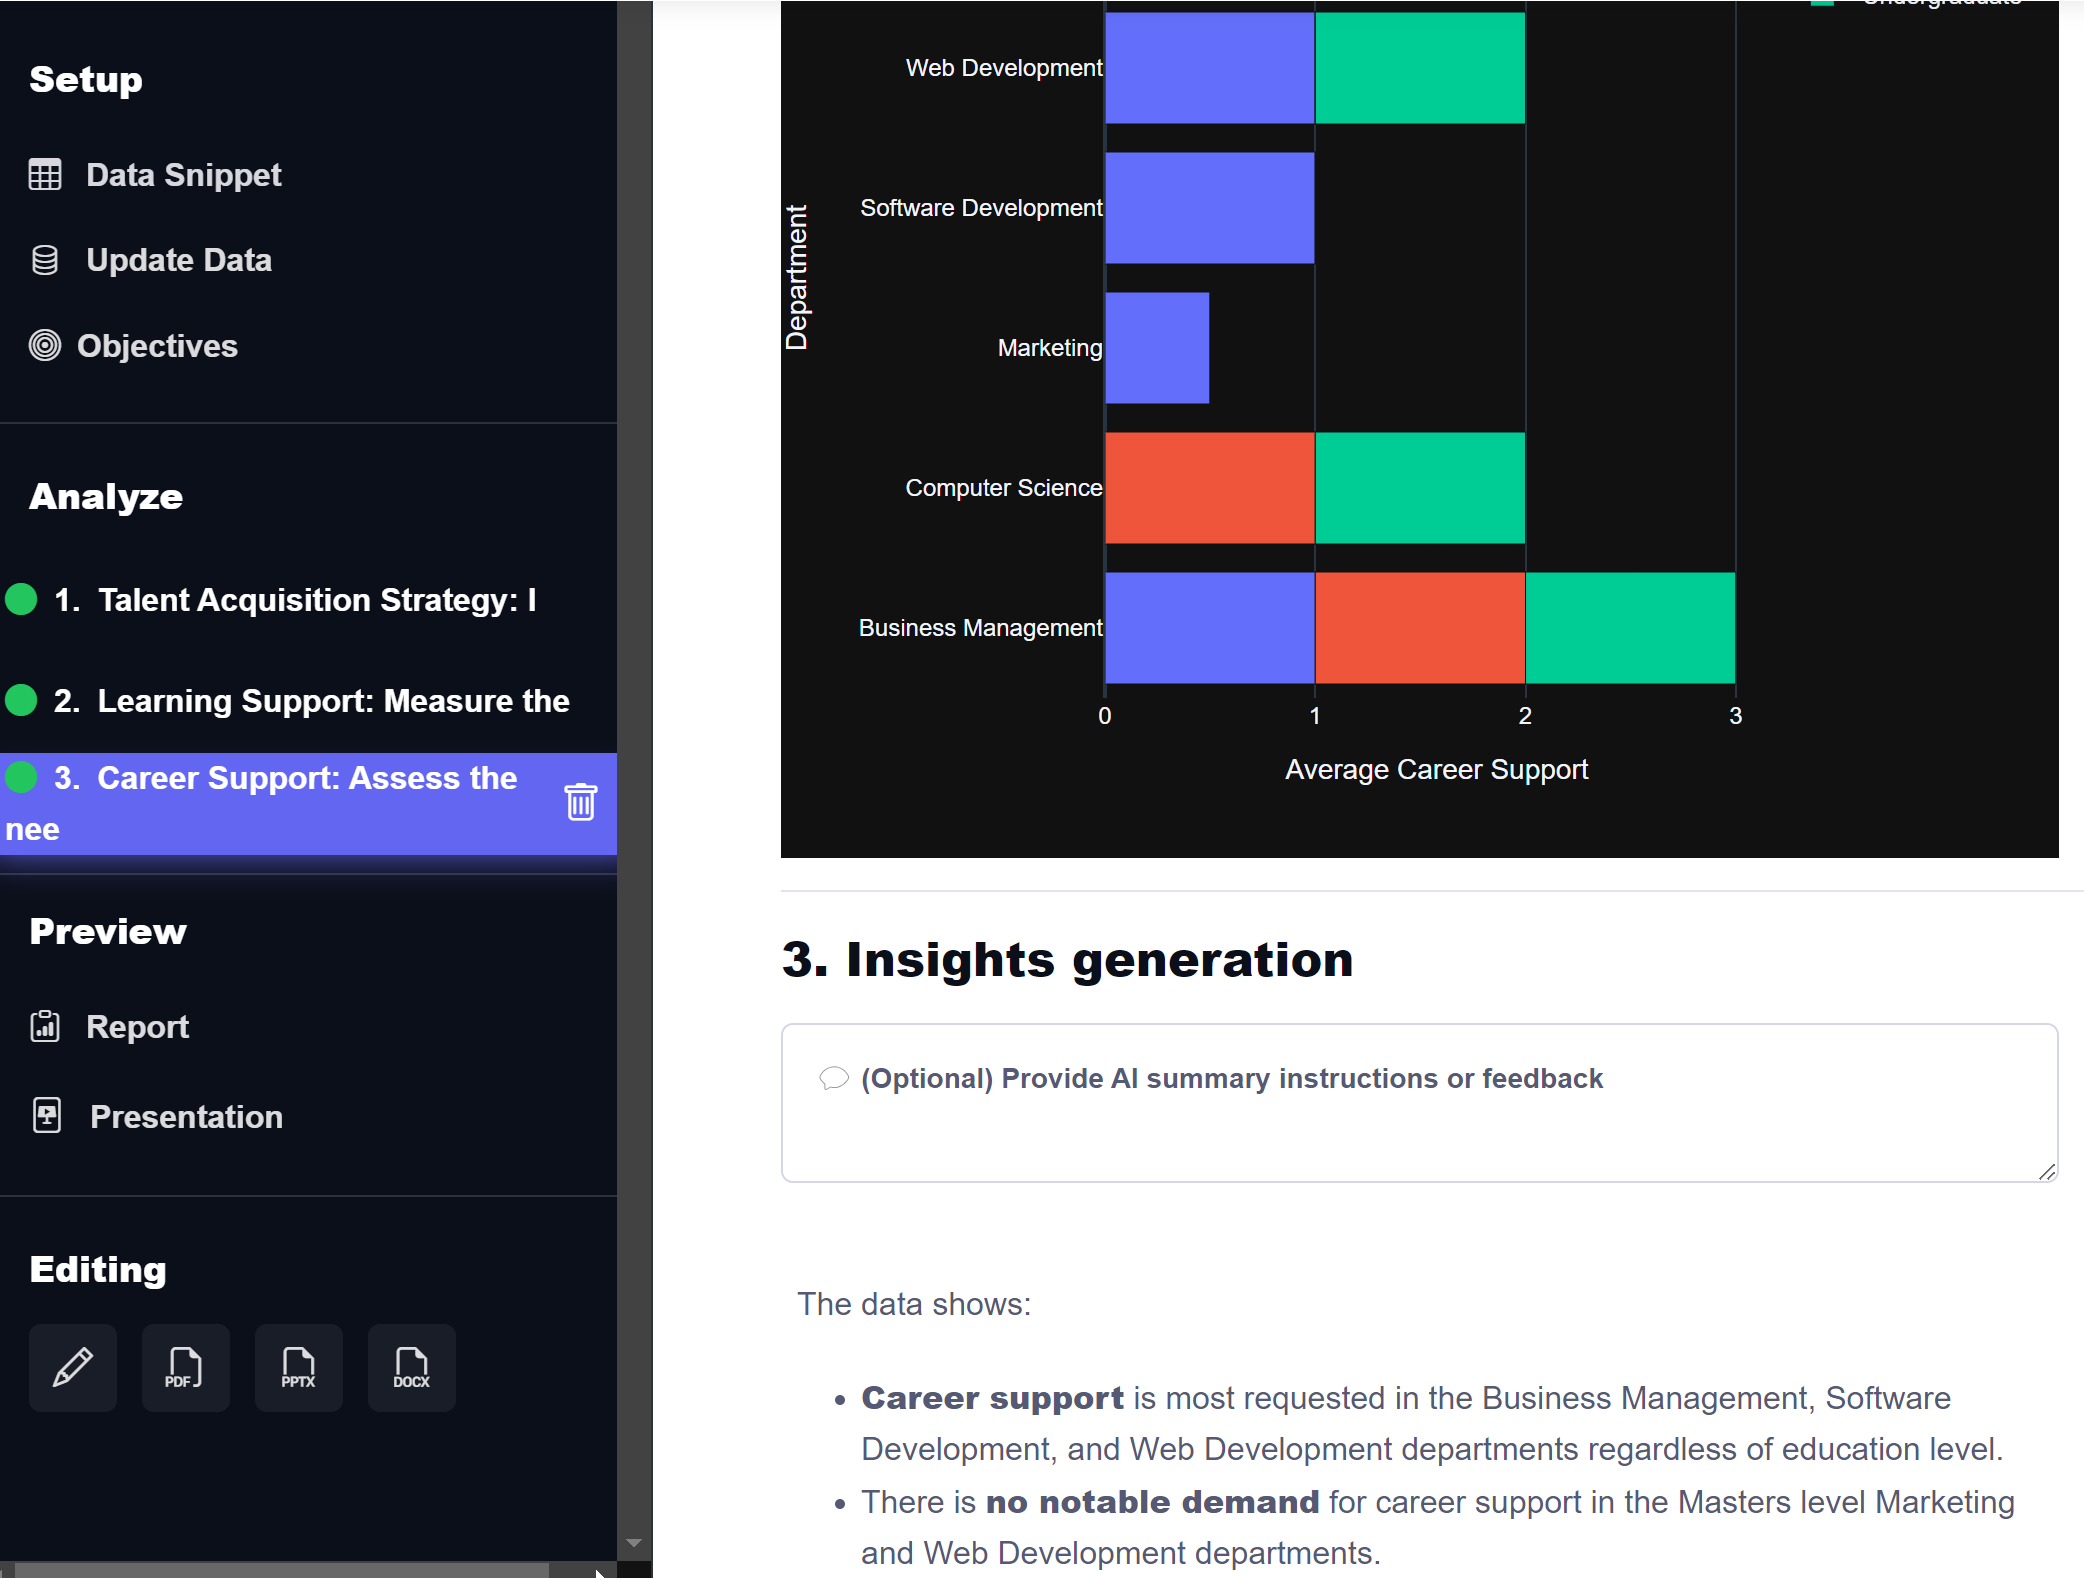
Task: Click the Presentation slide icon
Action: 47,1115
